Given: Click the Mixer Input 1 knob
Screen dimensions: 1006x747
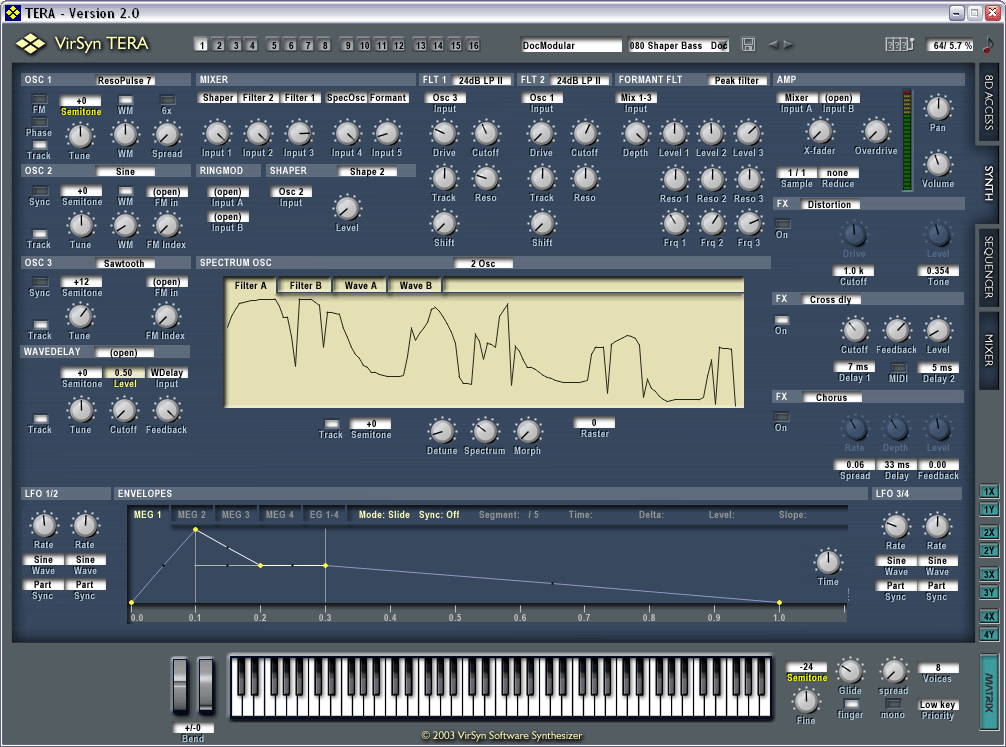Looking at the screenshot, I should tap(217, 133).
